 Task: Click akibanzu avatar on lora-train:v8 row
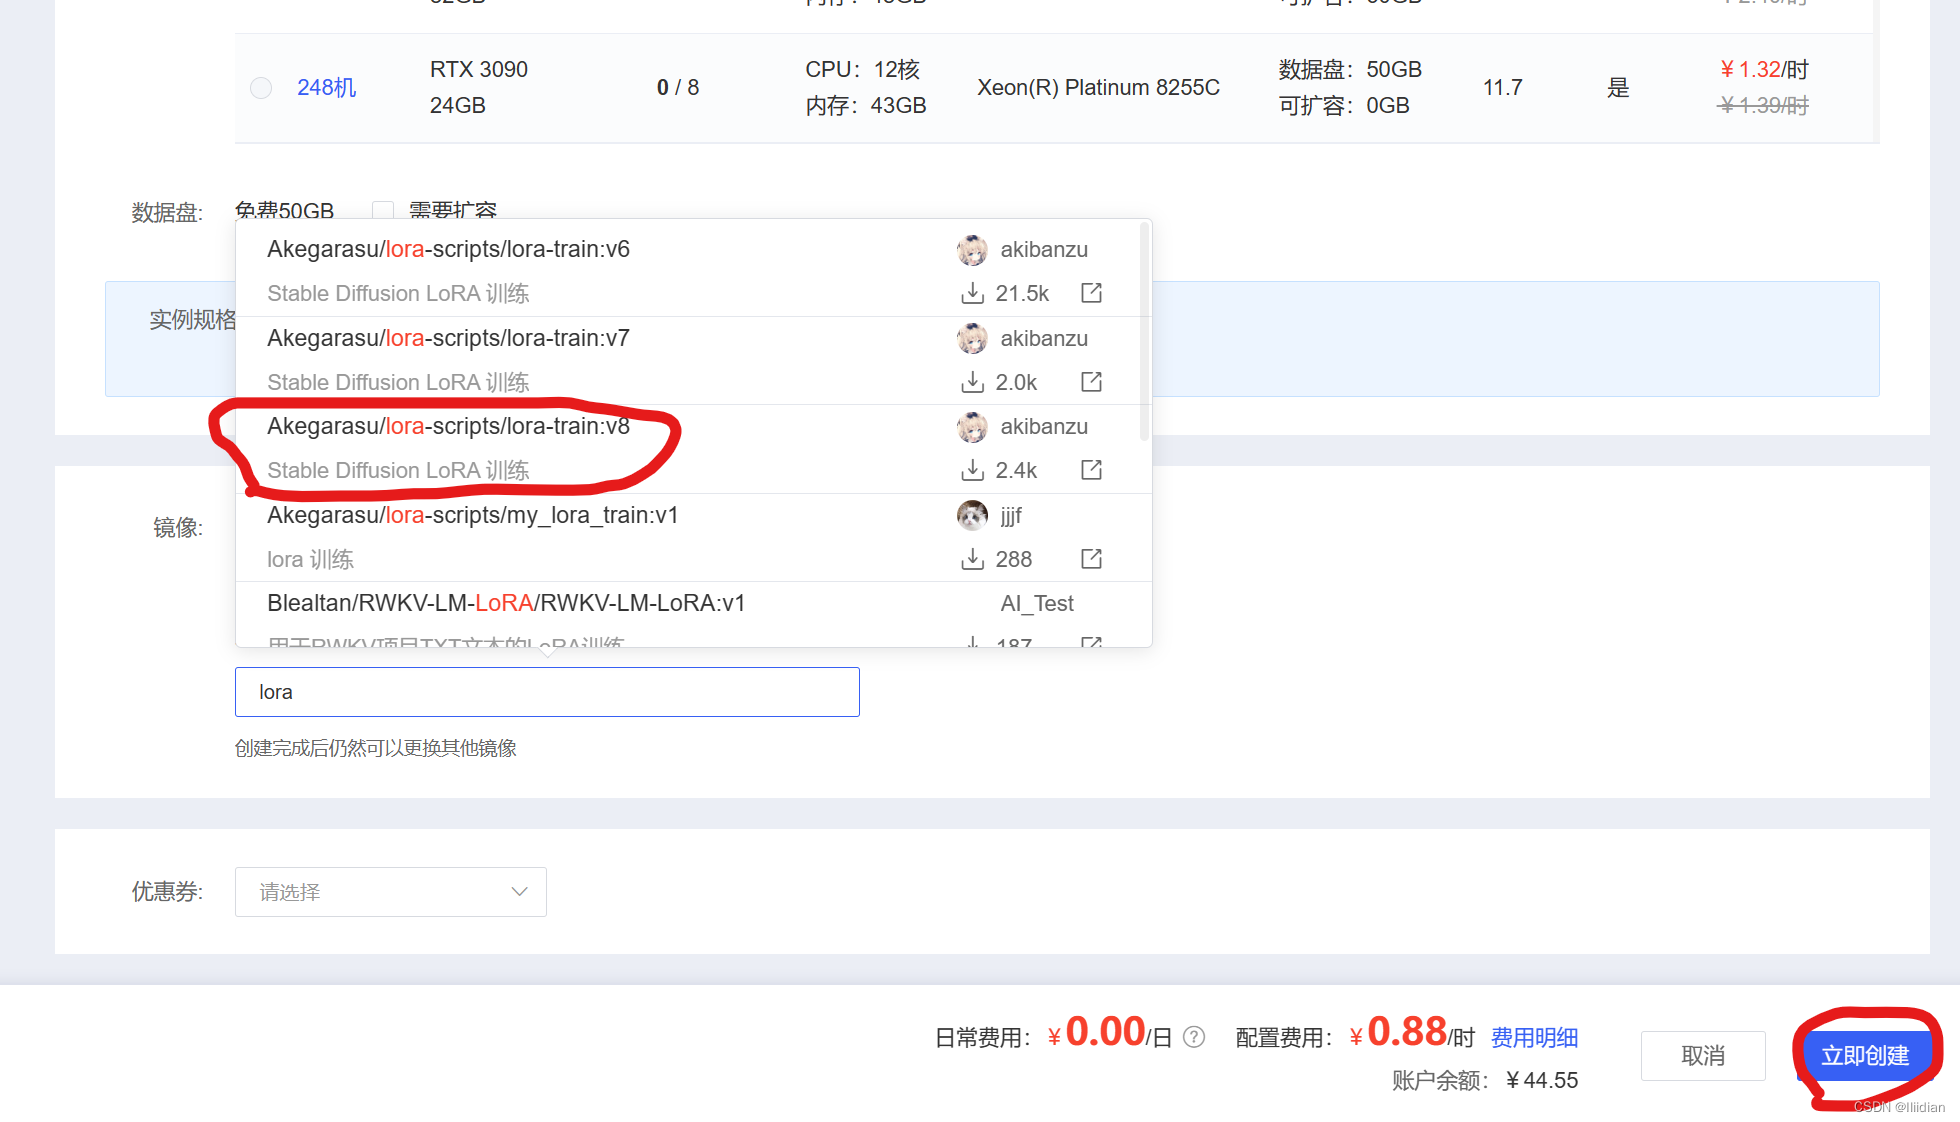(x=972, y=427)
